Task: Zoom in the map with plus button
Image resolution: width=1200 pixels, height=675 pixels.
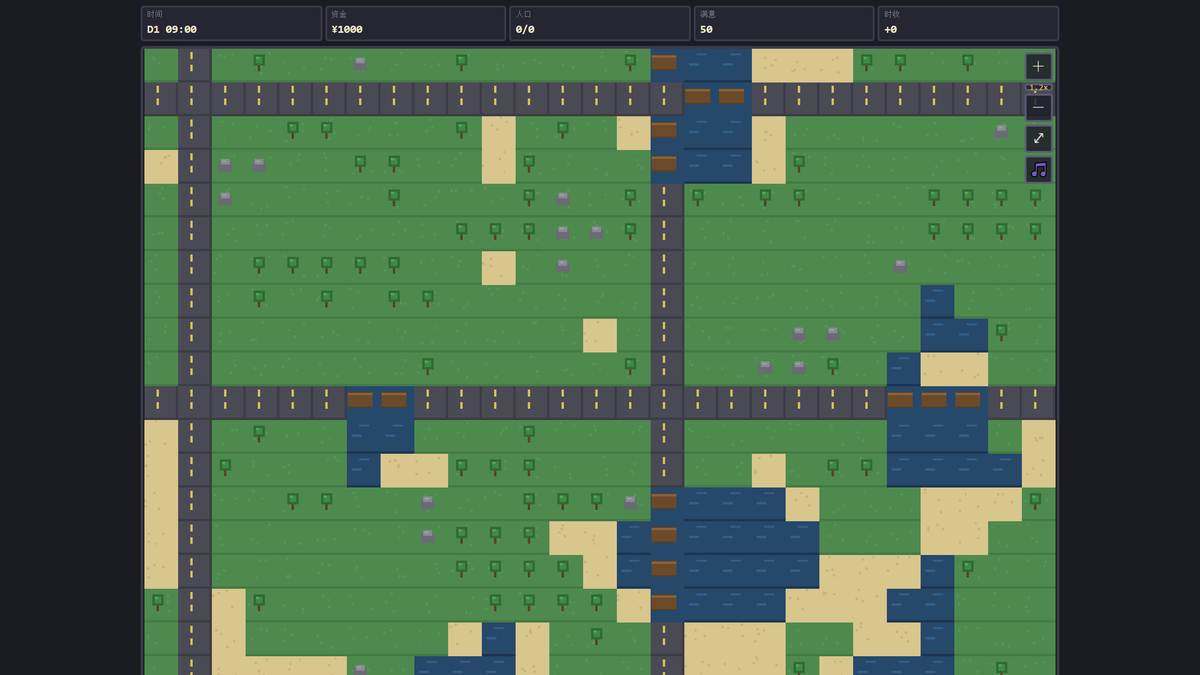Action: pos(1038,66)
